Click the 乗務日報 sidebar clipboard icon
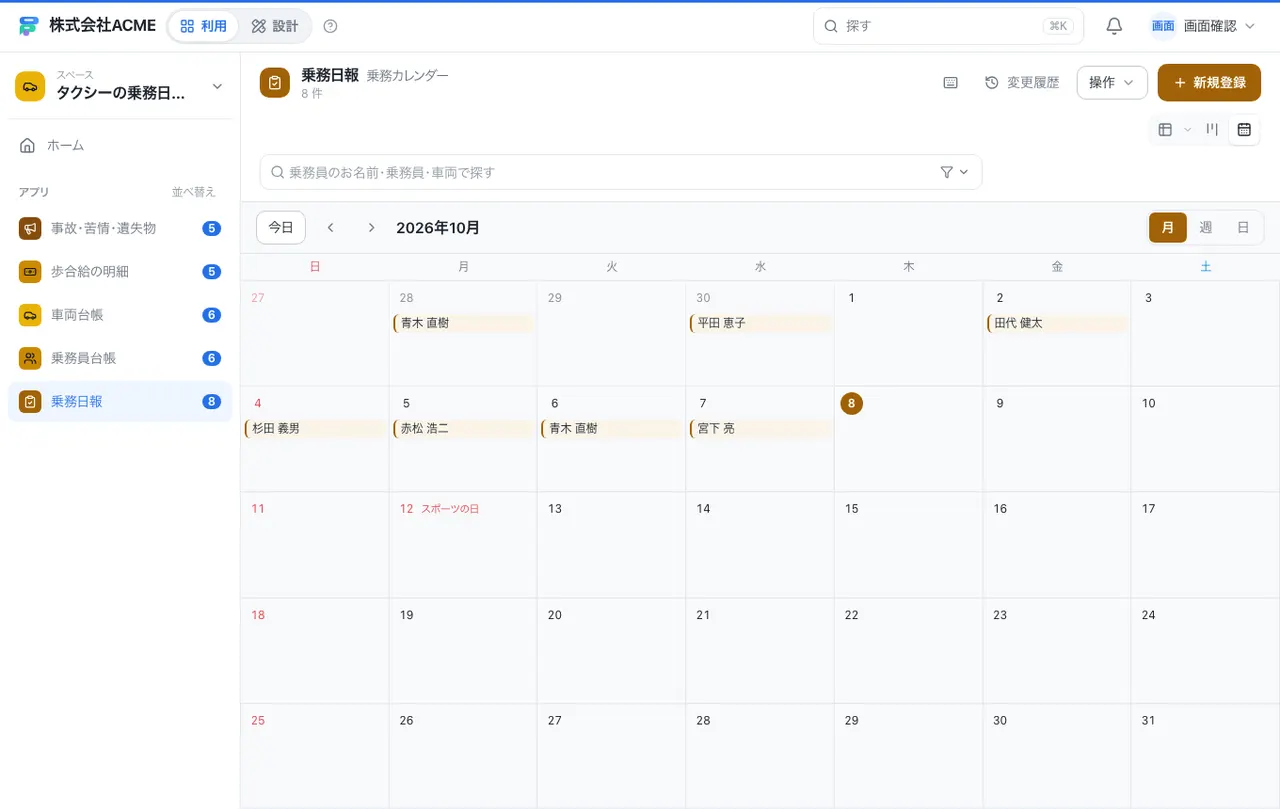 tap(30, 401)
